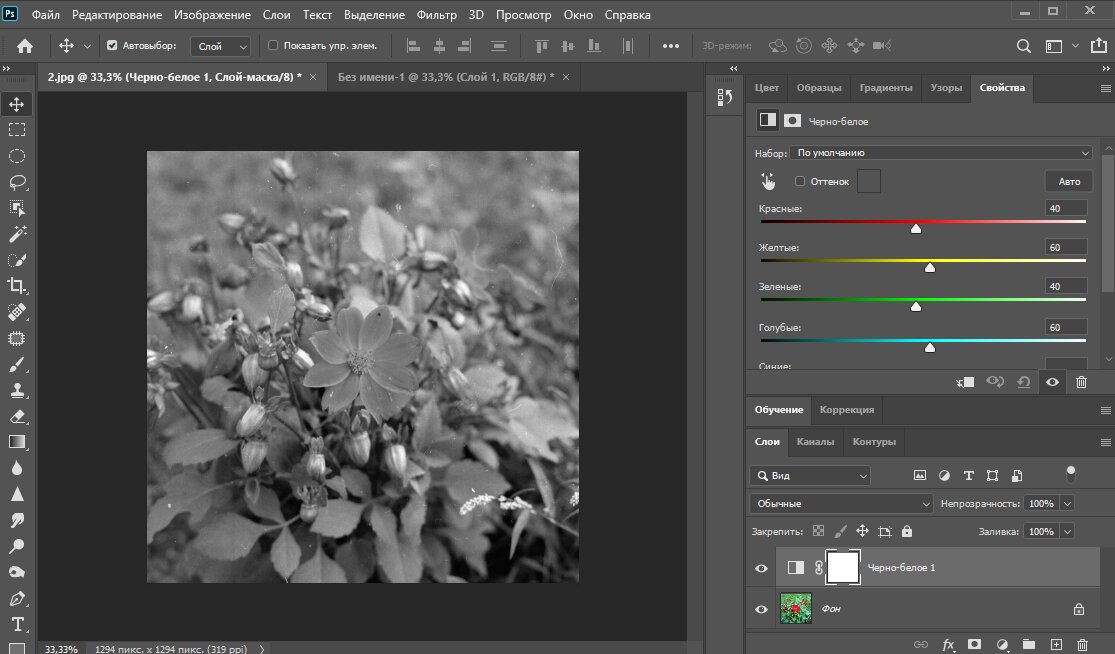Enable Показать упр. элем. checkbox
The width and height of the screenshot is (1115, 654).
(272, 45)
